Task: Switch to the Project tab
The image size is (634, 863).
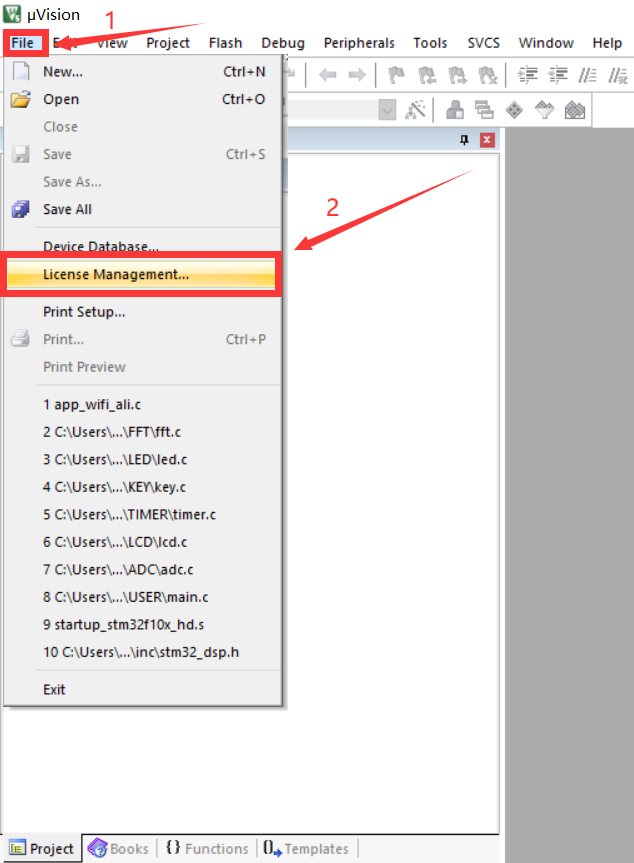Action: [41, 849]
